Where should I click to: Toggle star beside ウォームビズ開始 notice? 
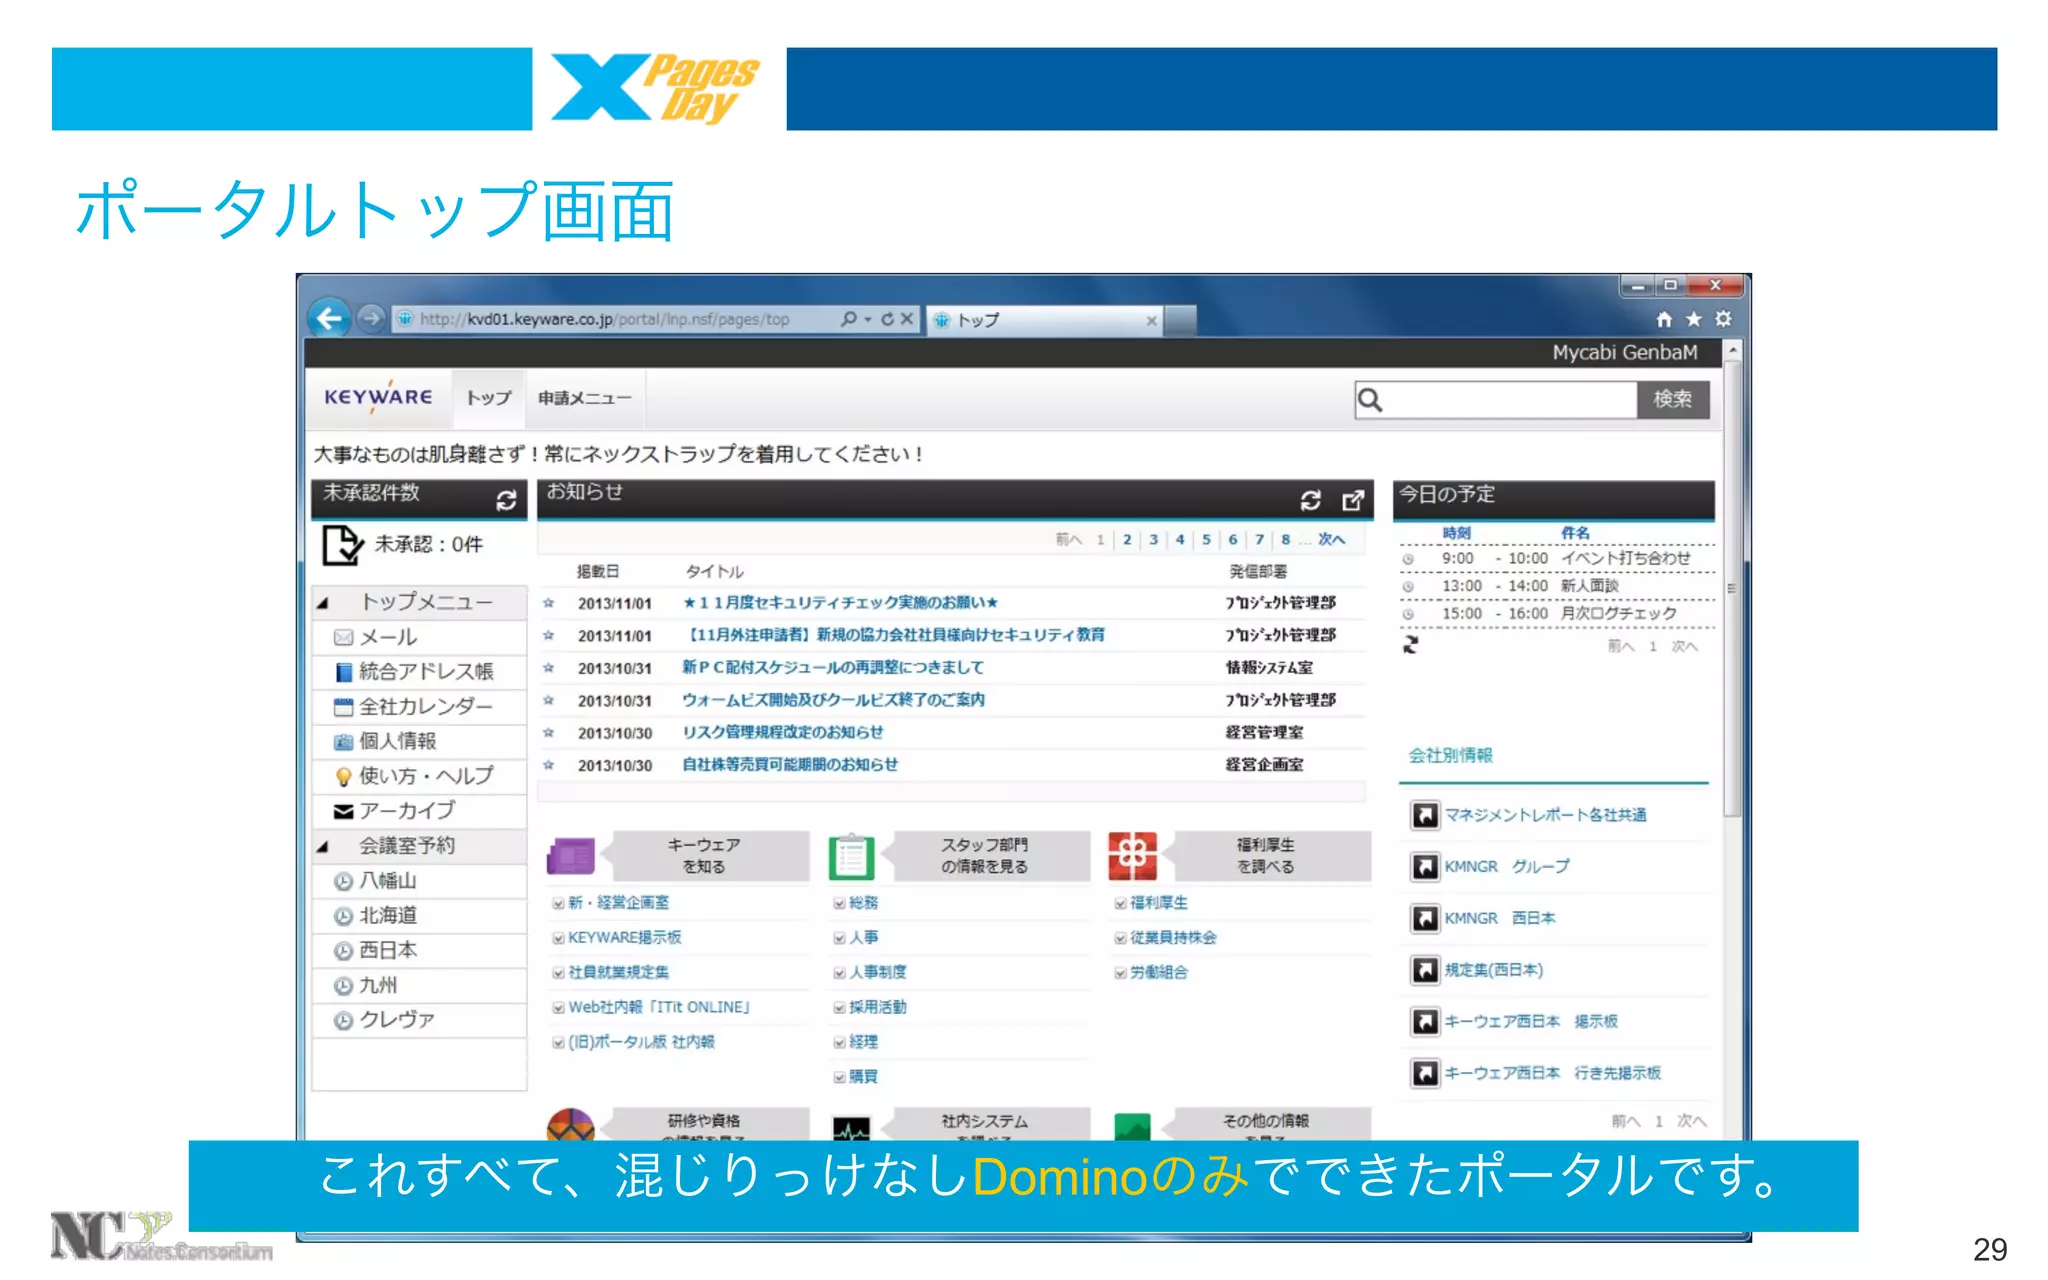click(549, 700)
